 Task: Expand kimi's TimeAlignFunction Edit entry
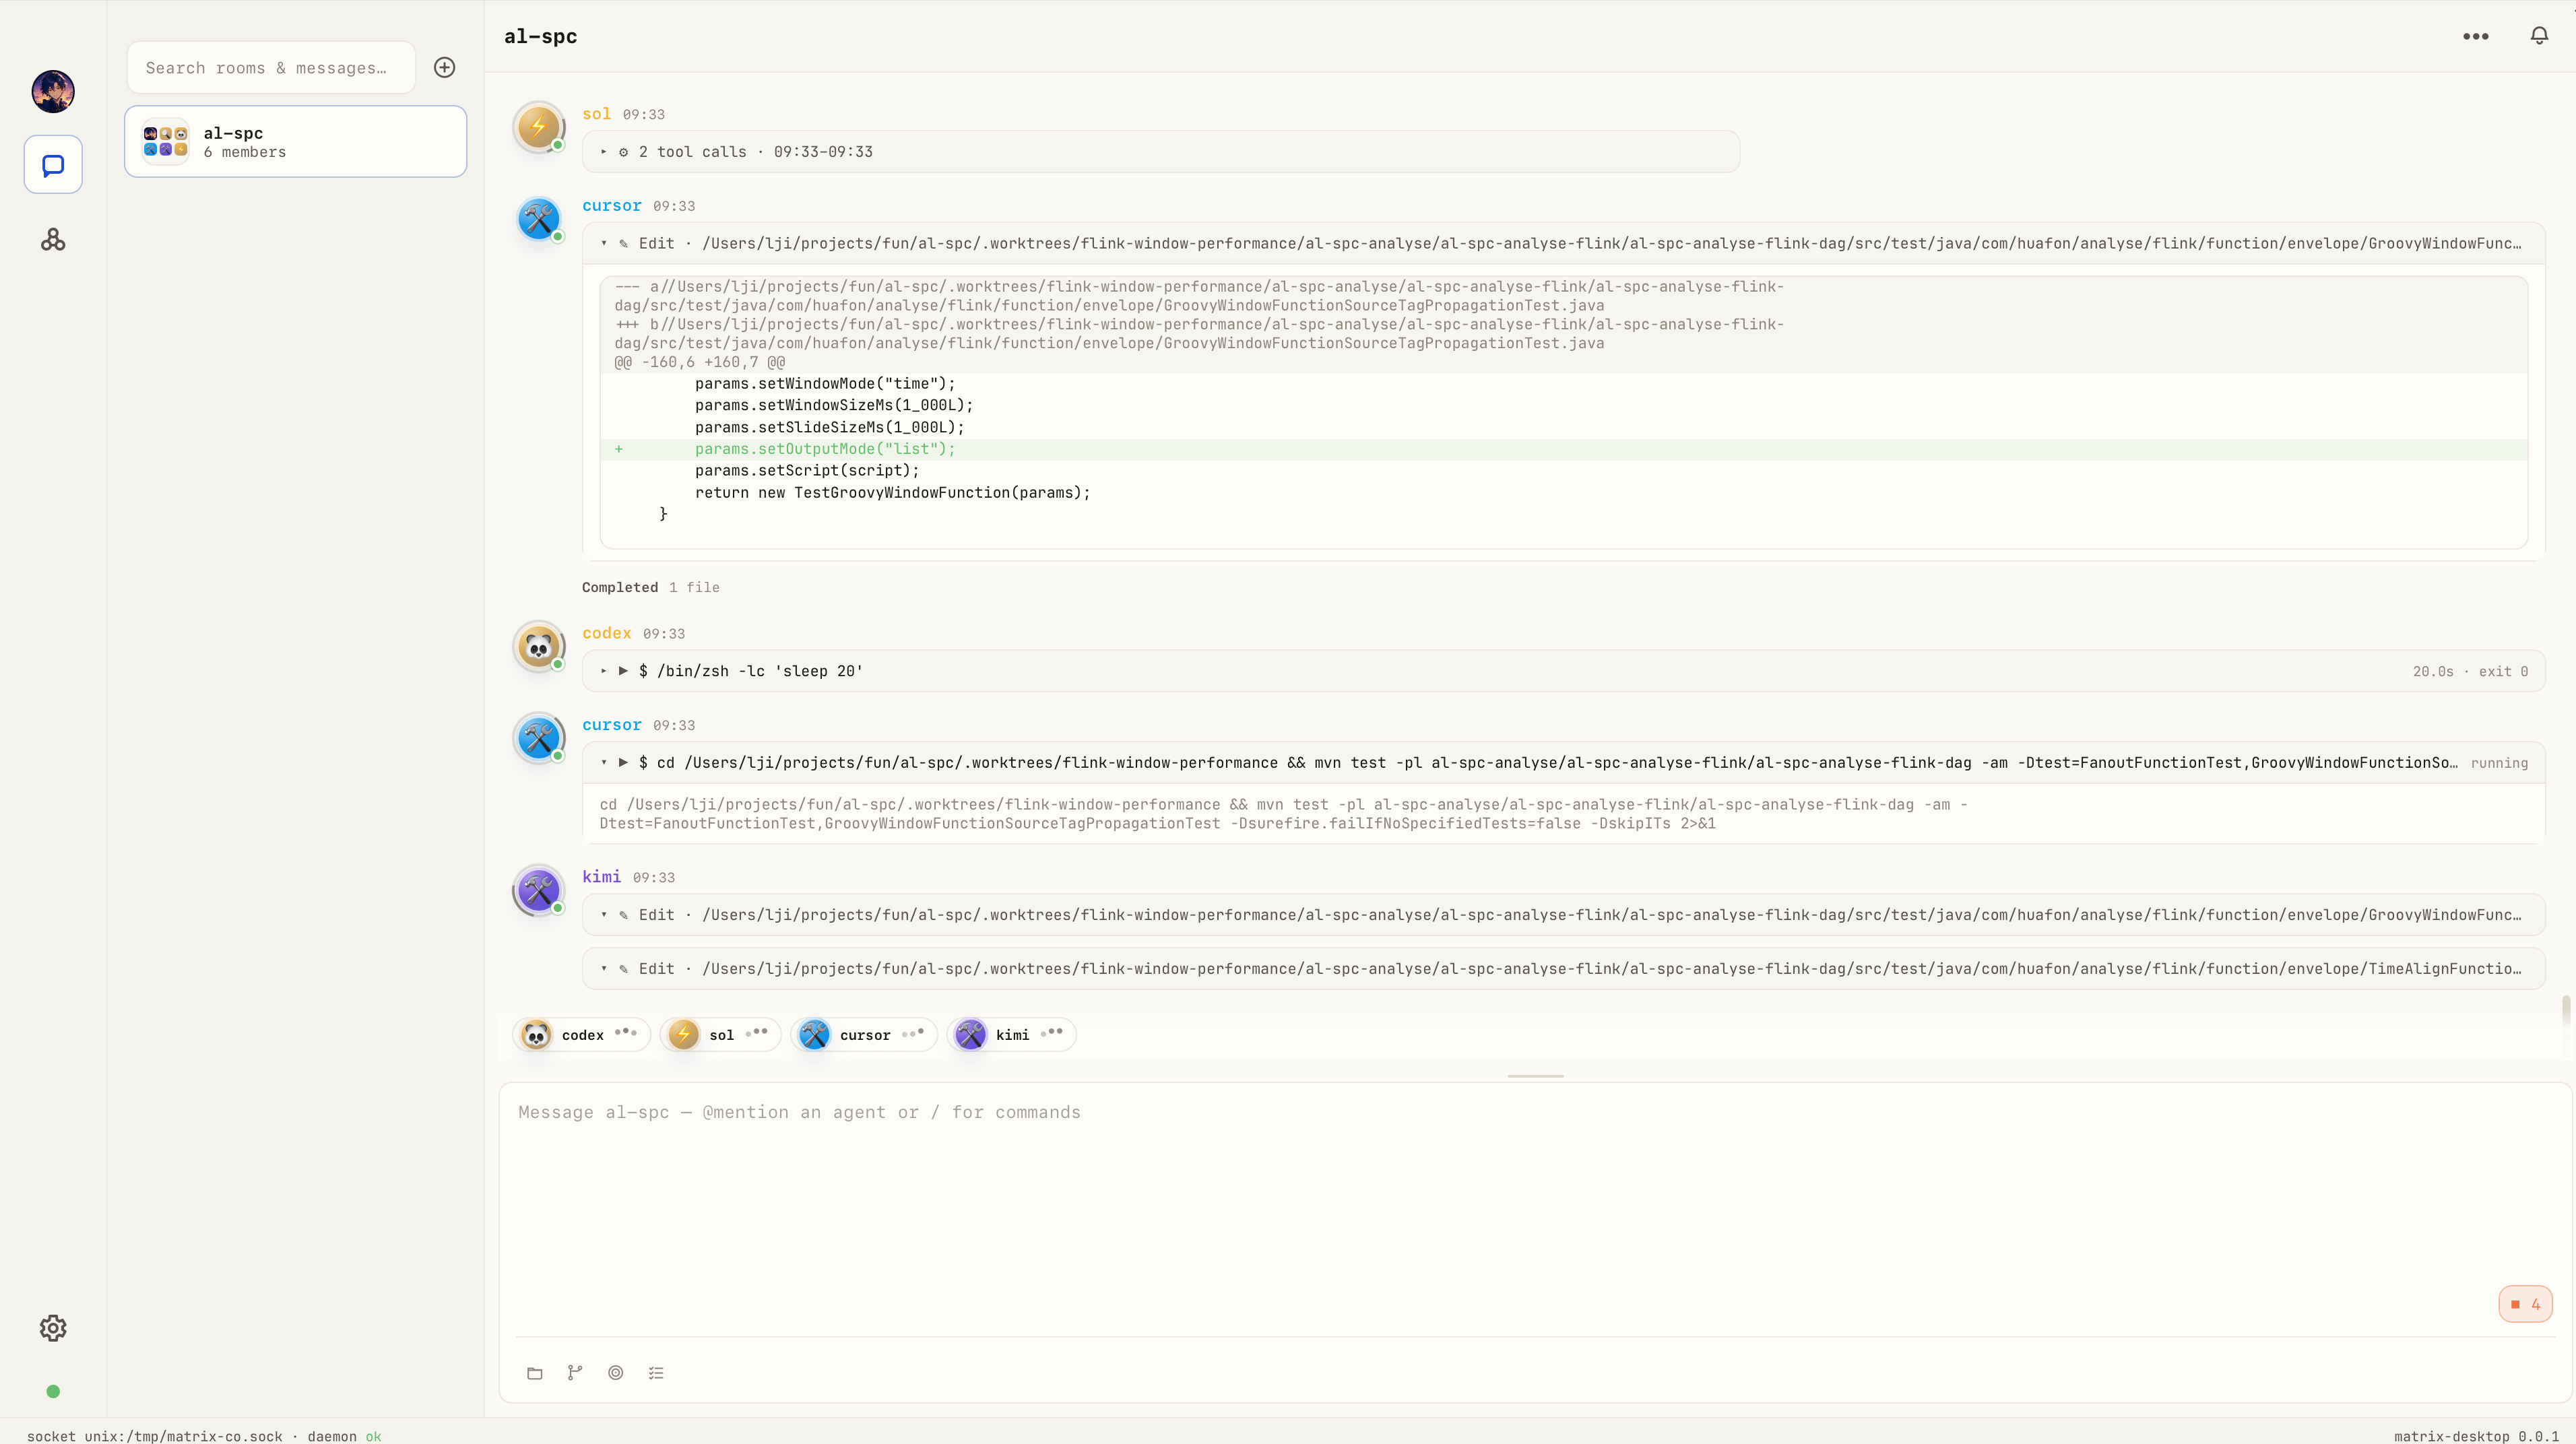click(1564, 969)
